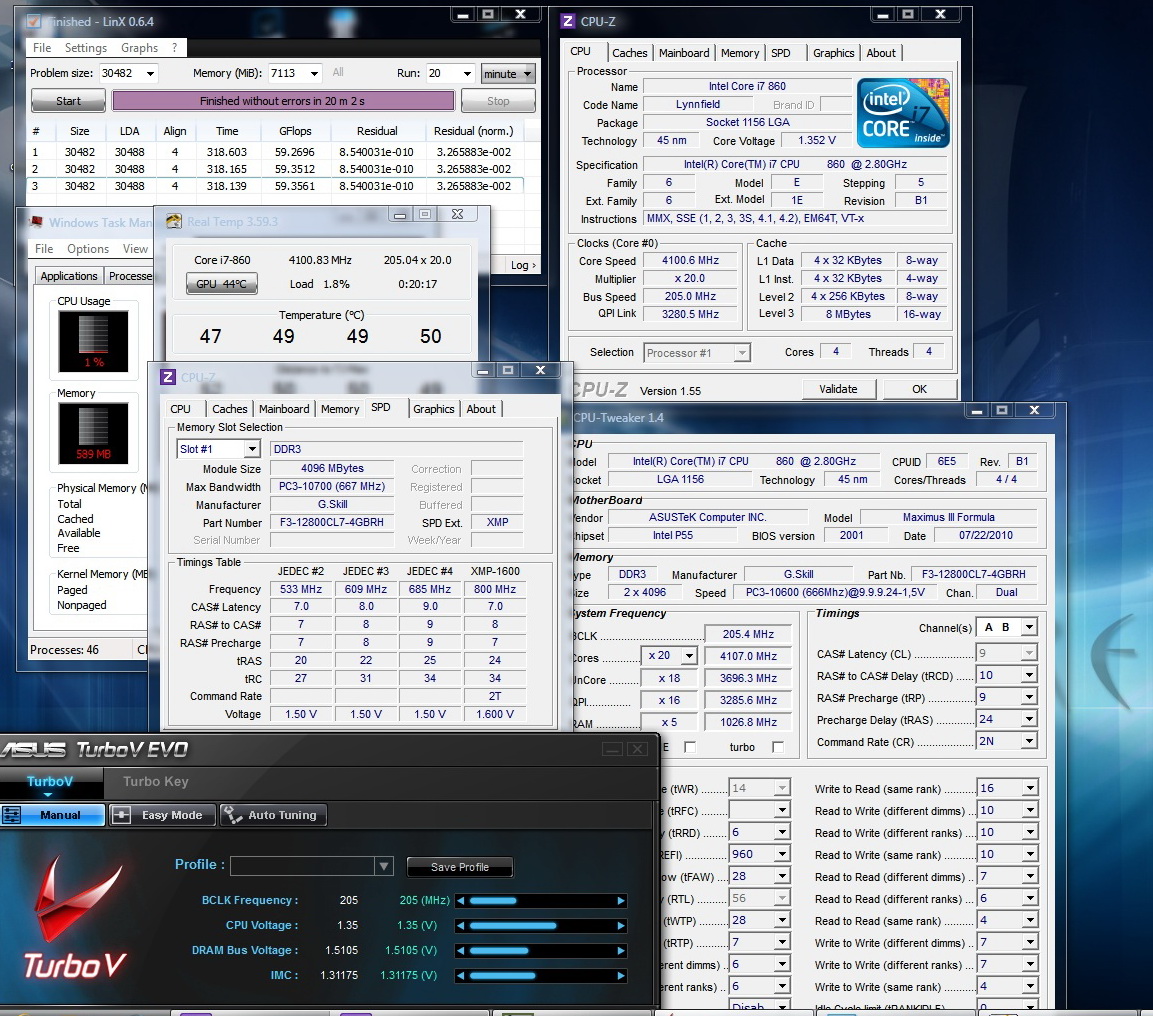This screenshot has width=1153, height=1016.
Task: Click the Start button in LinX
Action: point(68,101)
